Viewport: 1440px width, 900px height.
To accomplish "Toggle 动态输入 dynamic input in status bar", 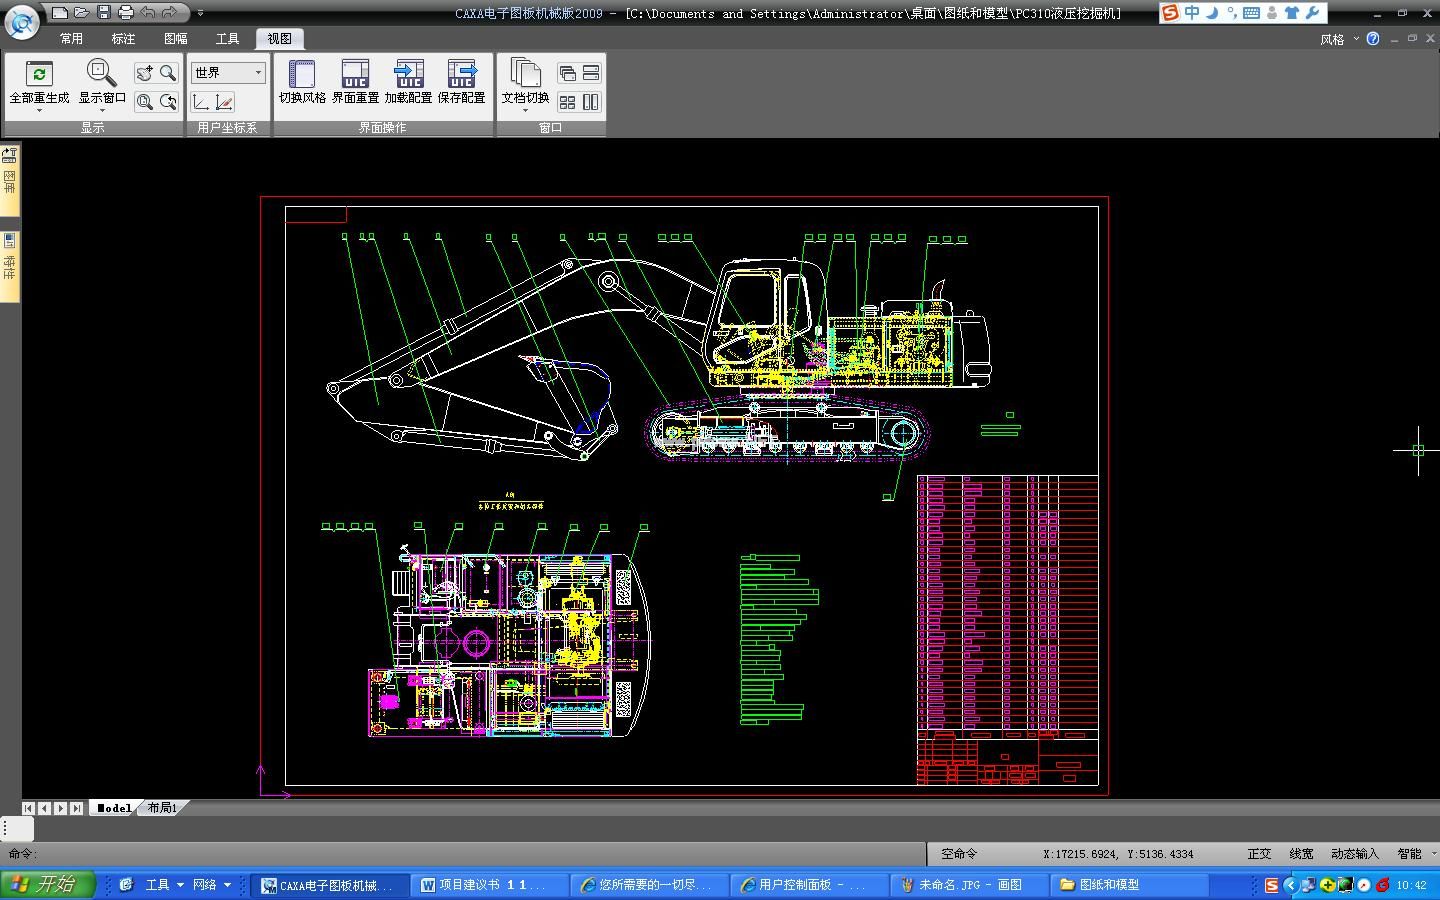I will (1354, 854).
